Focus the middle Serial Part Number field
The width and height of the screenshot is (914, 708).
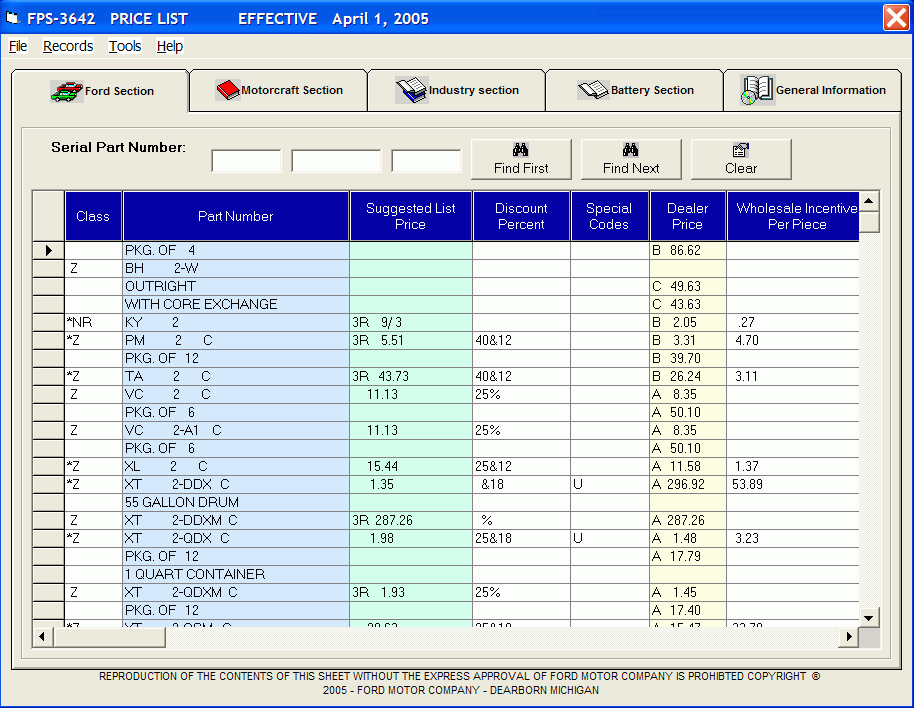click(x=336, y=161)
